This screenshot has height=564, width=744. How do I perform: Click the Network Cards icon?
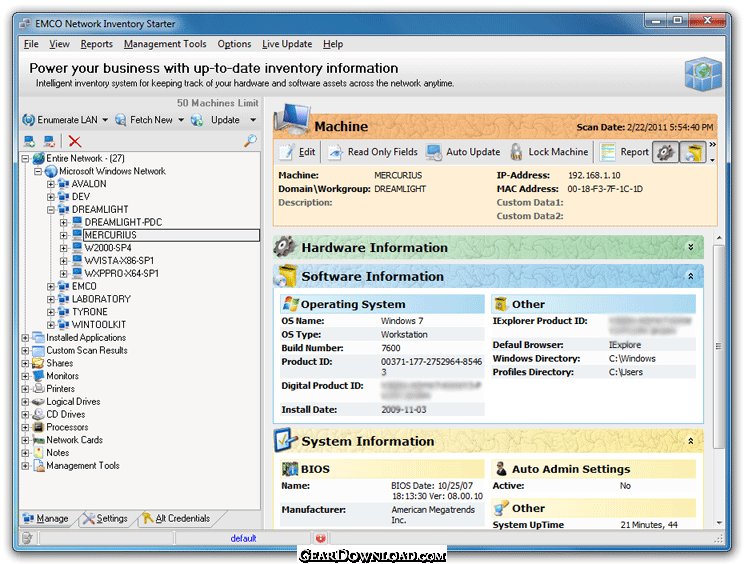[38, 440]
